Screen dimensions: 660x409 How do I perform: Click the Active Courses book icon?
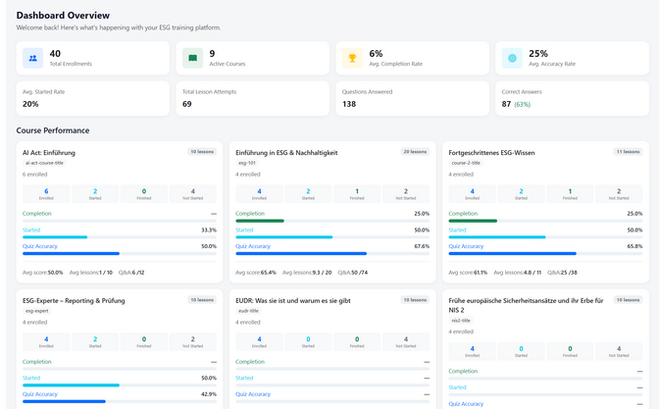pos(192,58)
